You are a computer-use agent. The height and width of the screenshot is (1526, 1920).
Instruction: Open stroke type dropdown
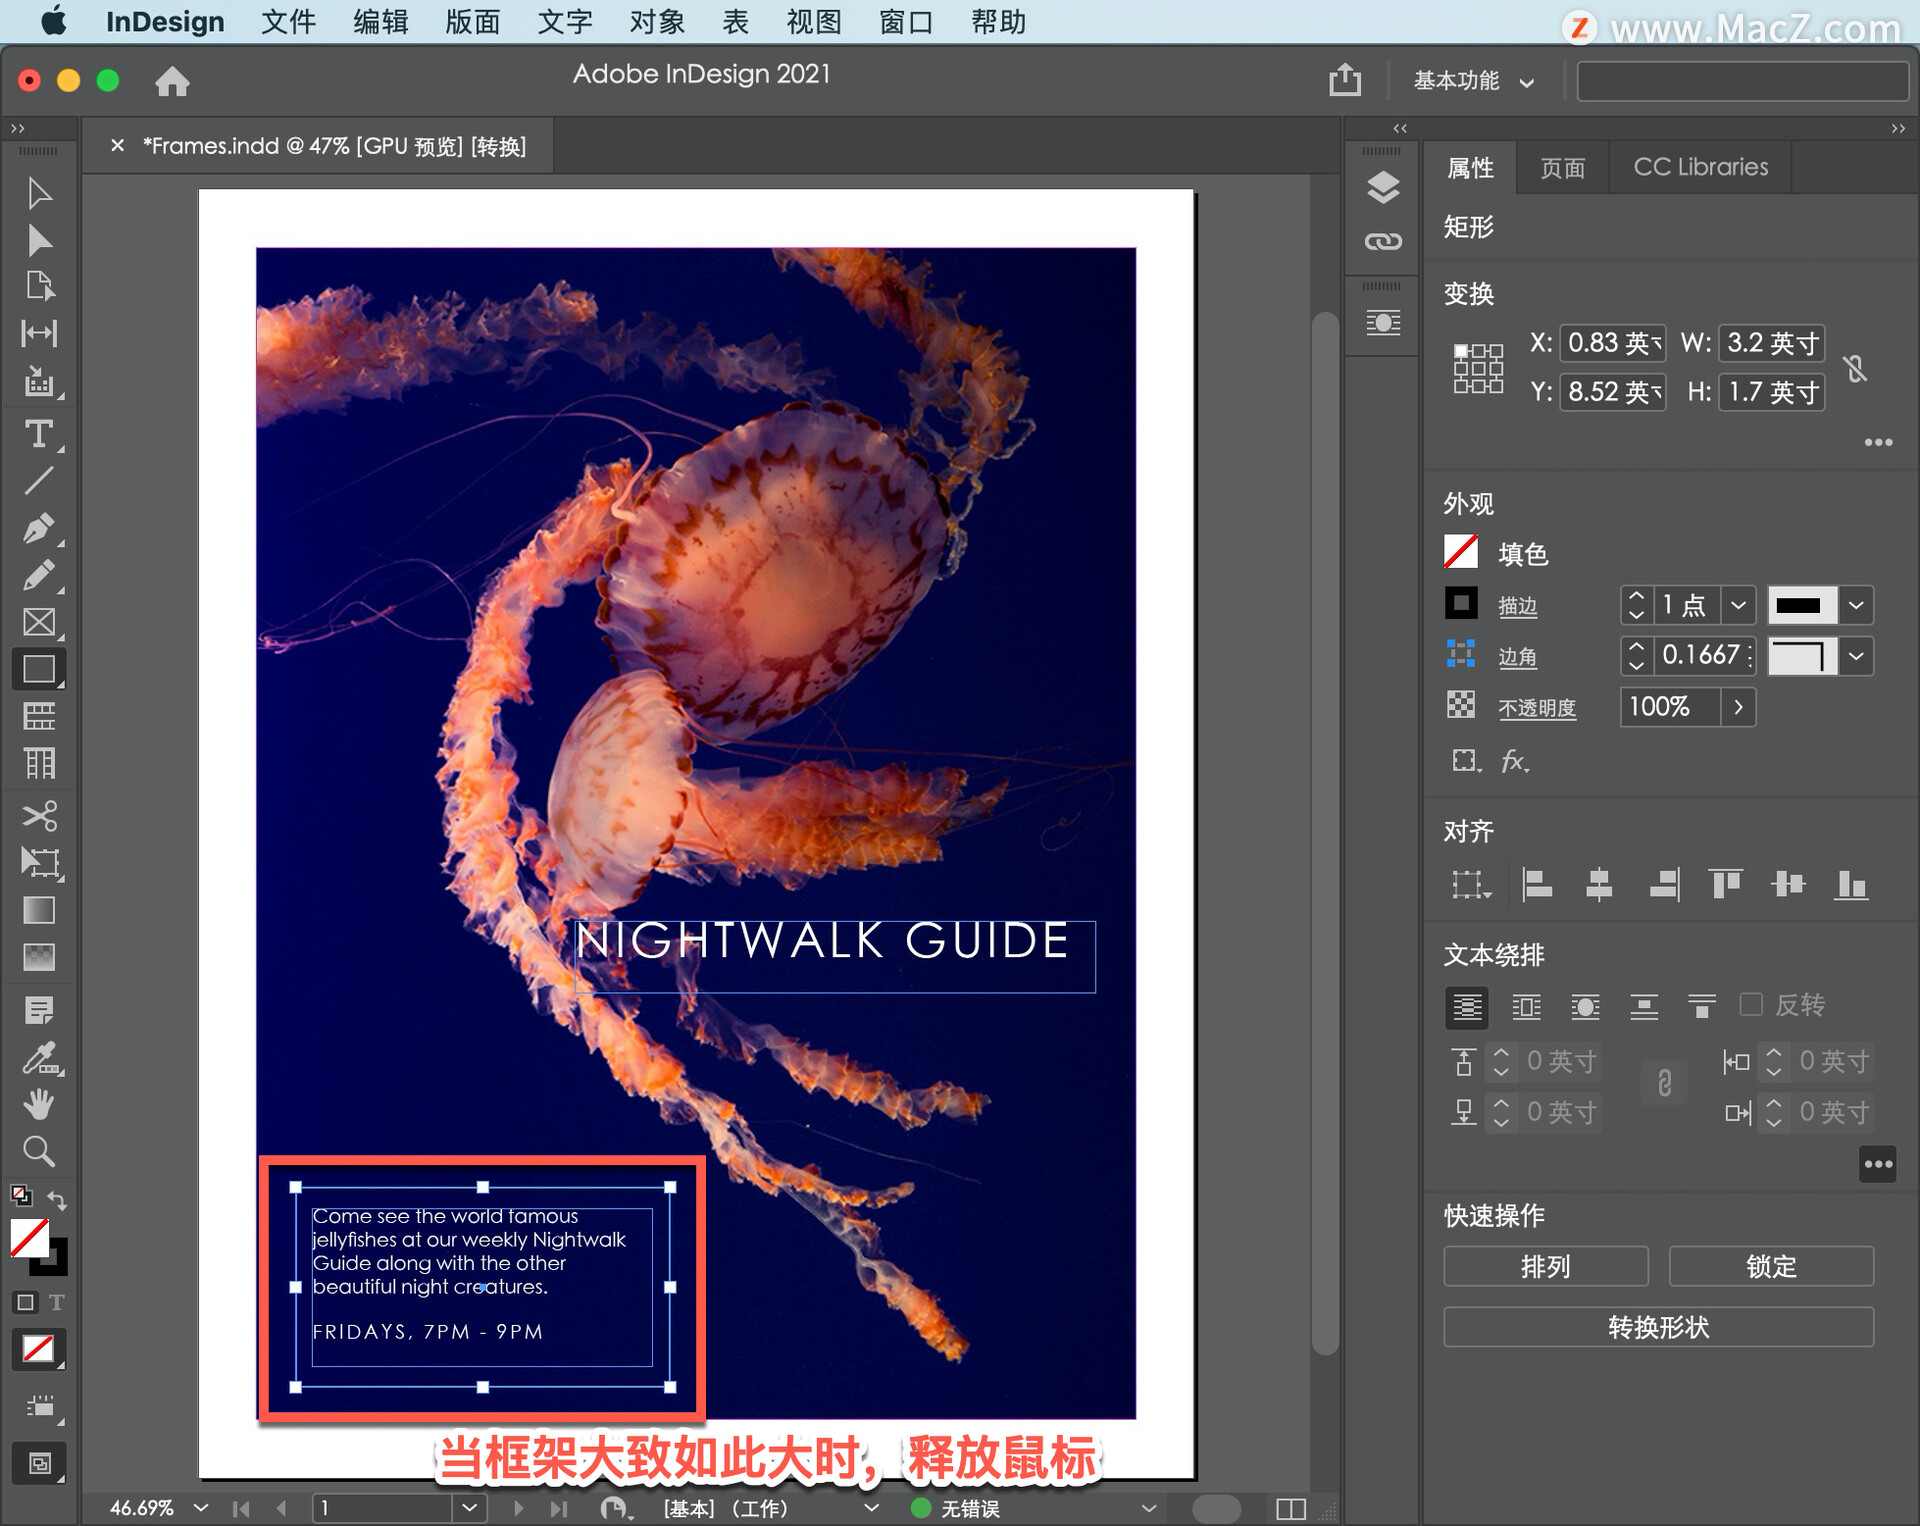tap(1856, 605)
